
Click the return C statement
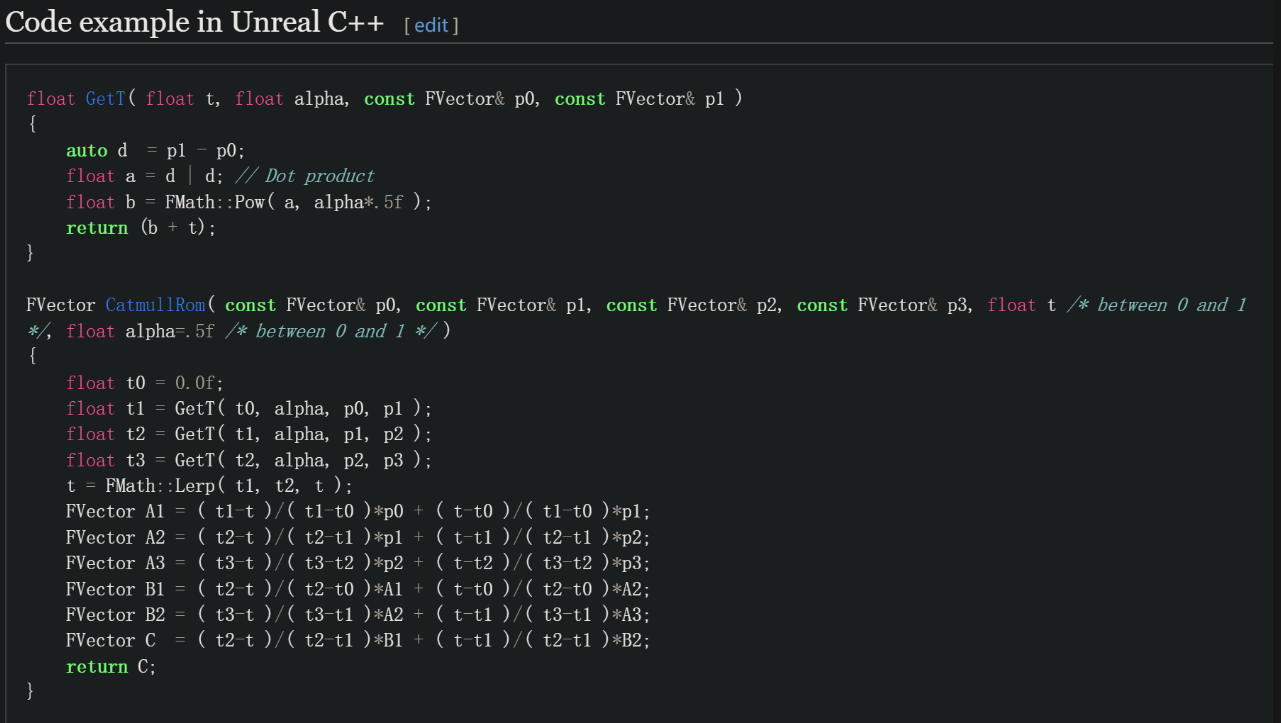point(110,666)
